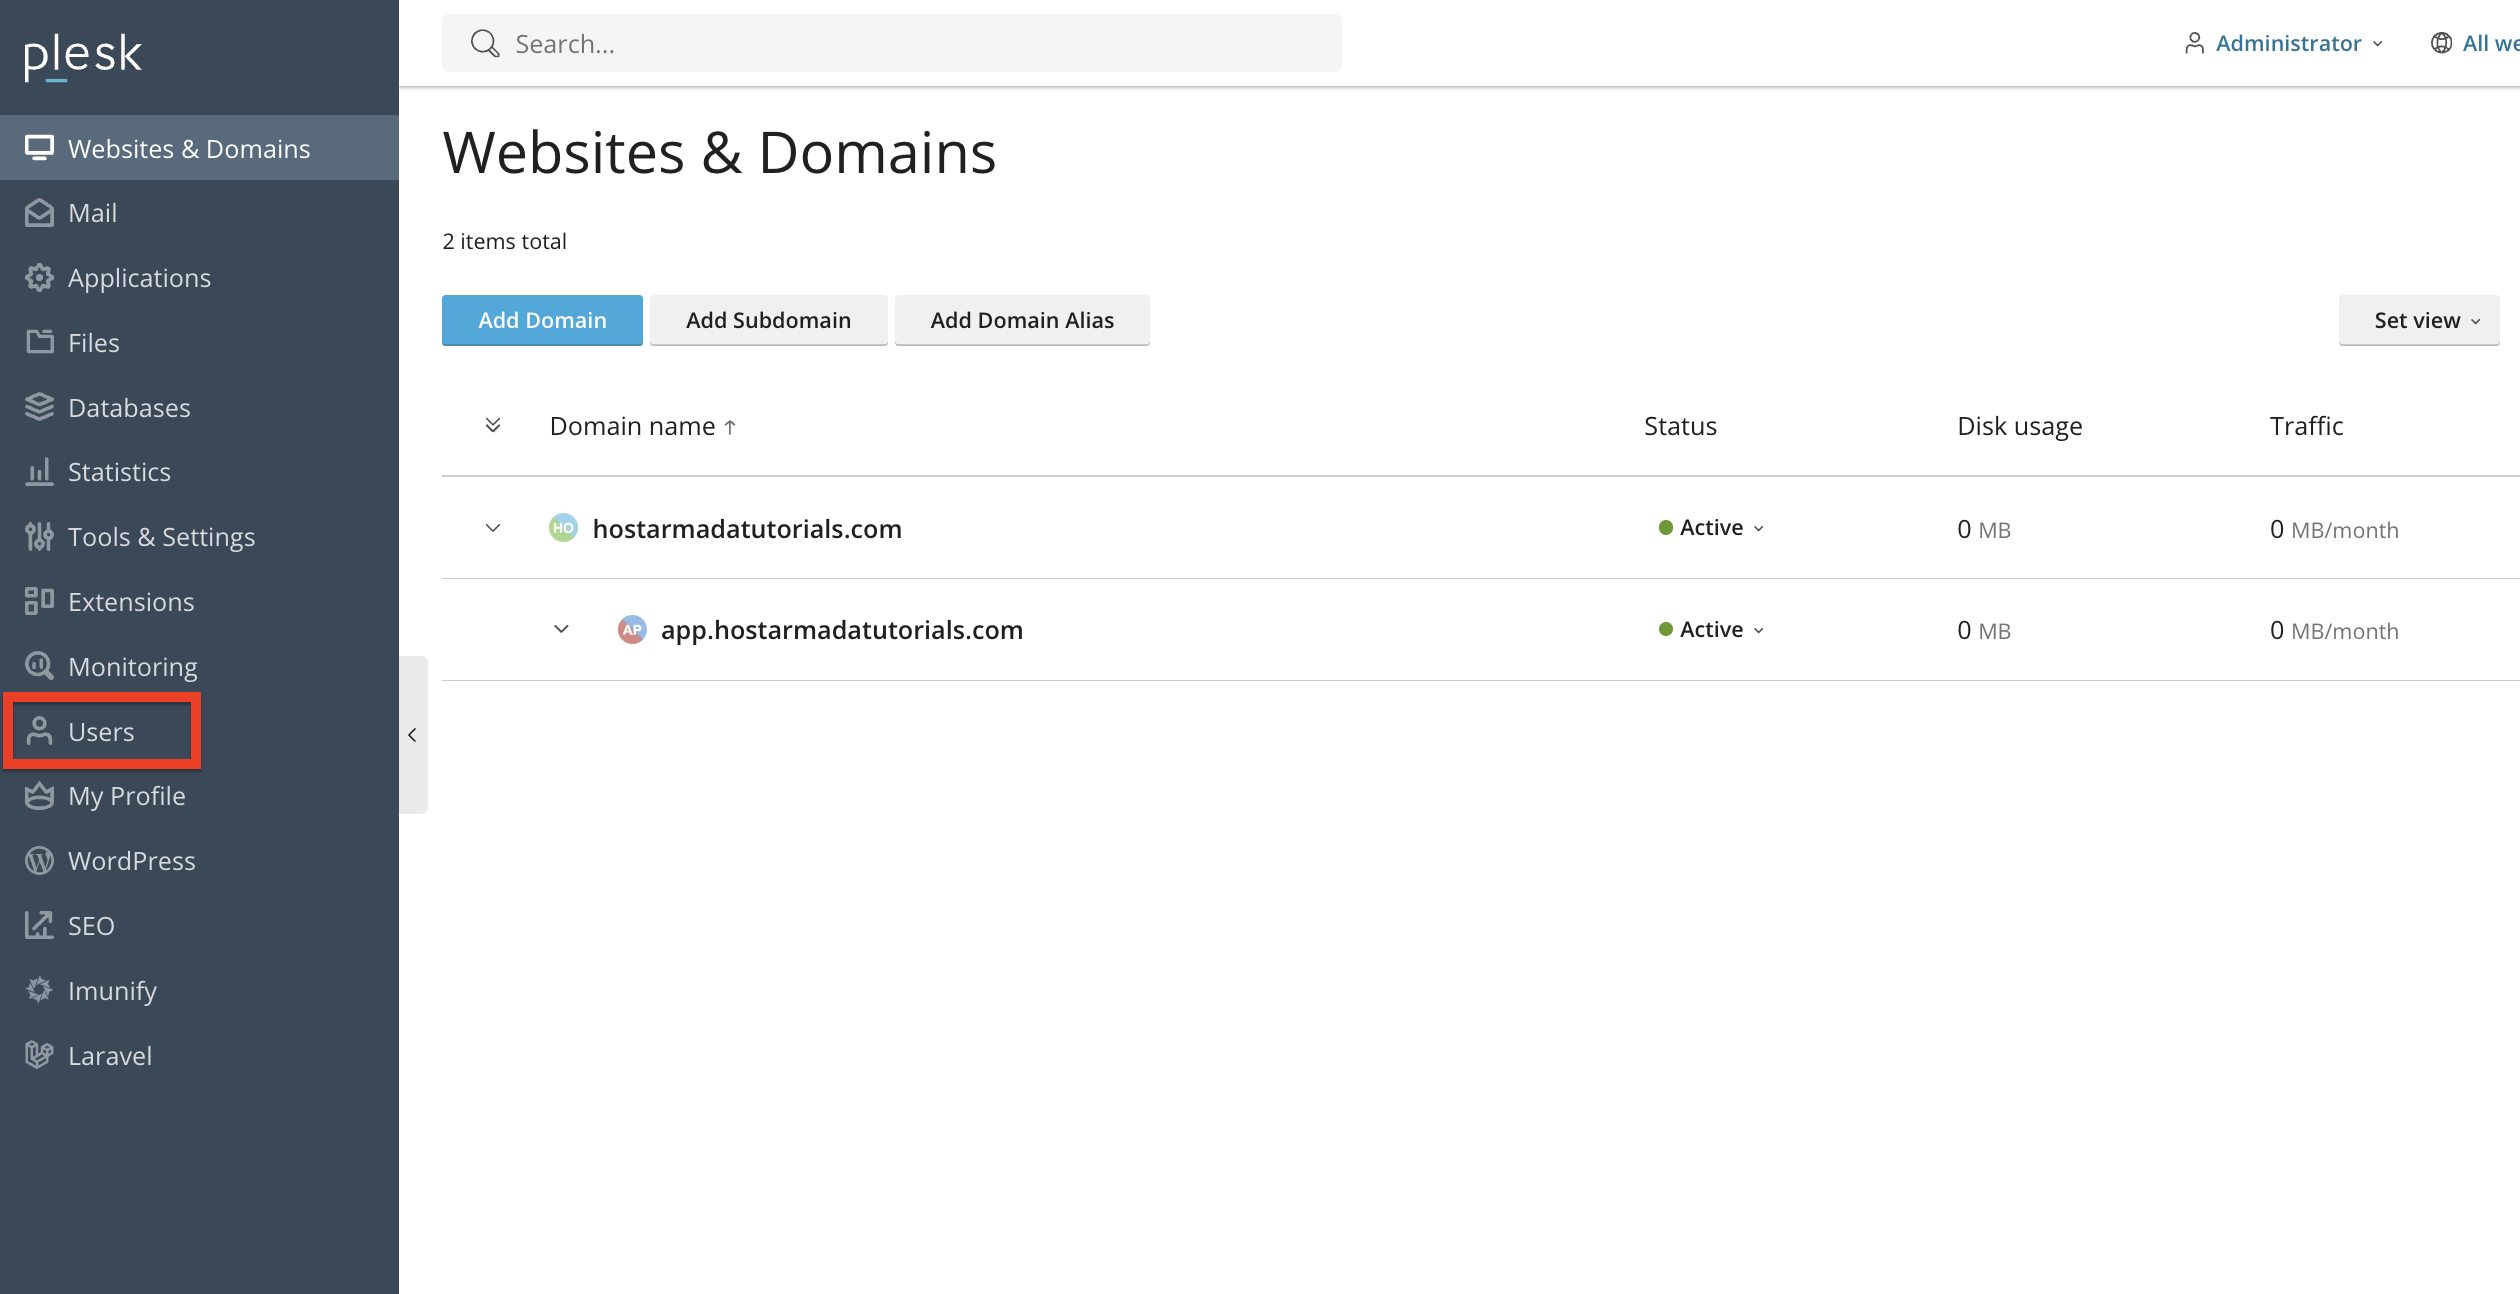This screenshot has height=1294, width=2520.
Task: Open Active status dropdown for app.hostarmadatutorials.com
Action: 1711,630
